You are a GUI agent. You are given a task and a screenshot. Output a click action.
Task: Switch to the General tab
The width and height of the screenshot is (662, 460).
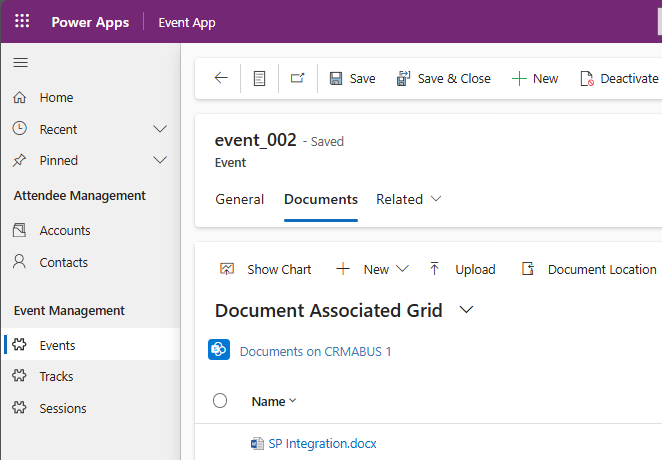[x=239, y=199]
